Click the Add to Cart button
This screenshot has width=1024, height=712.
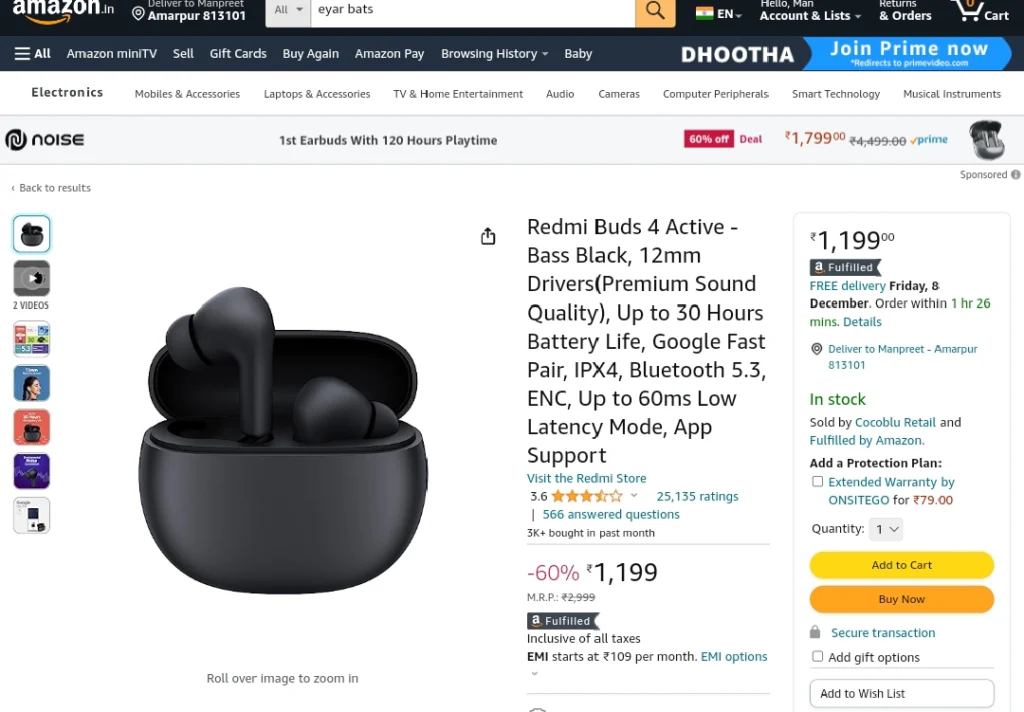pyautogui.click(x=901, y=565)
